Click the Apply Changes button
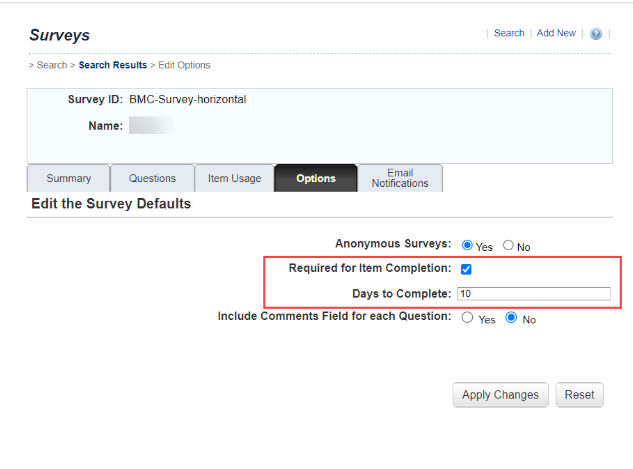Image resolution: width=633 pixels, height=469 pixels. (x=500, y=395)
